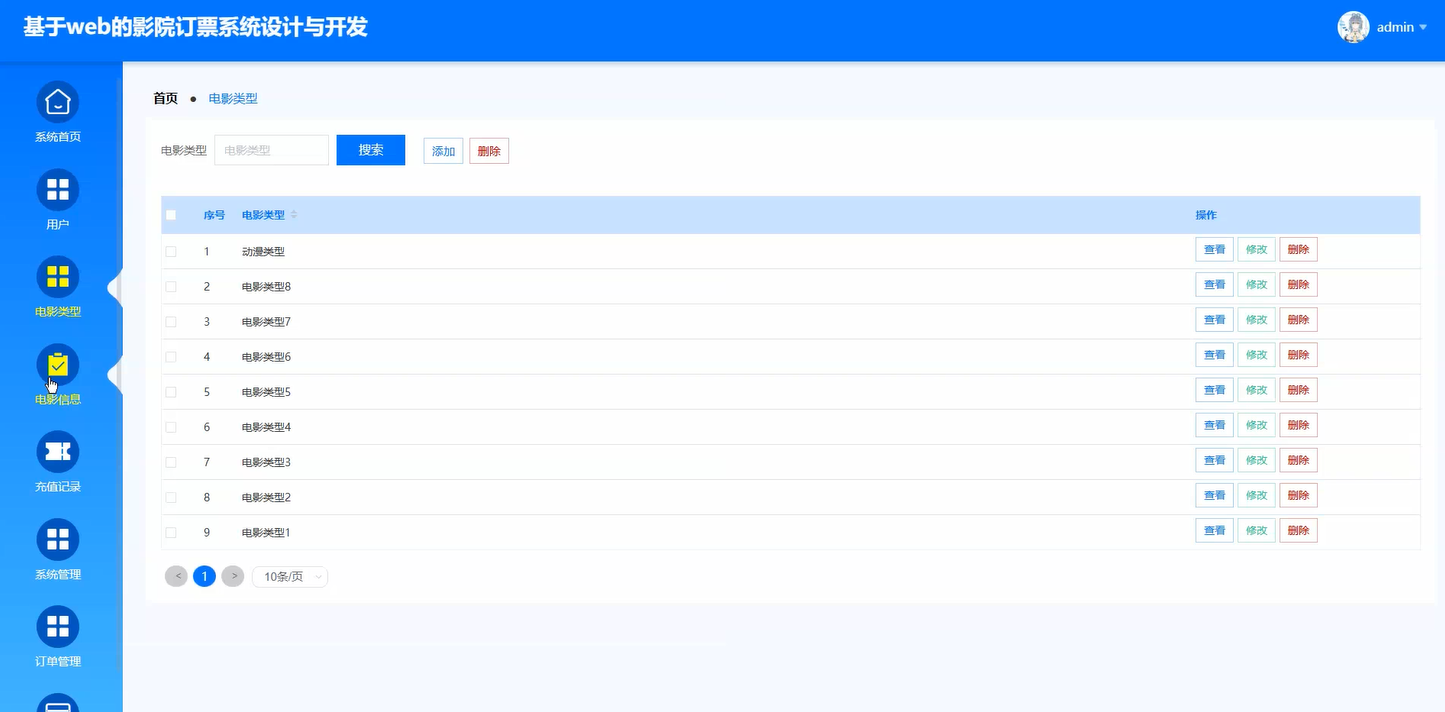
Task: Check the 电影类型8 row checkbox
Action: click(x=171, y=287)
